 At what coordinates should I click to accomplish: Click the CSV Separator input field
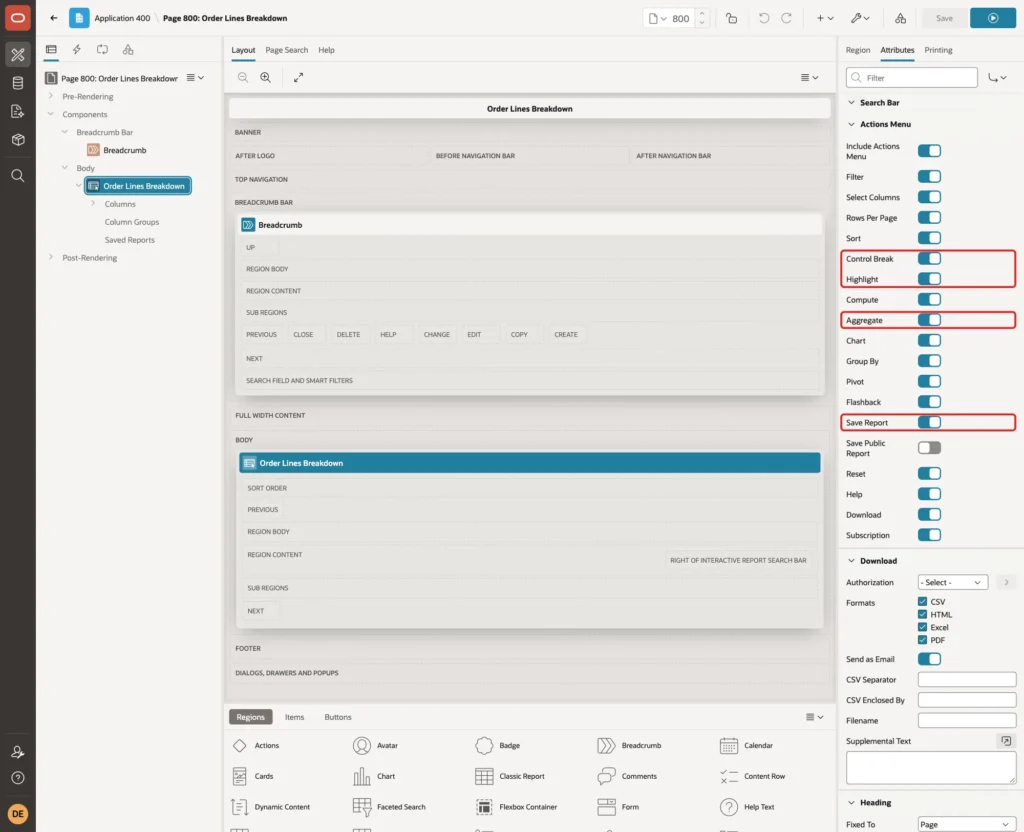pyautogui.click(x=967, y=680)
